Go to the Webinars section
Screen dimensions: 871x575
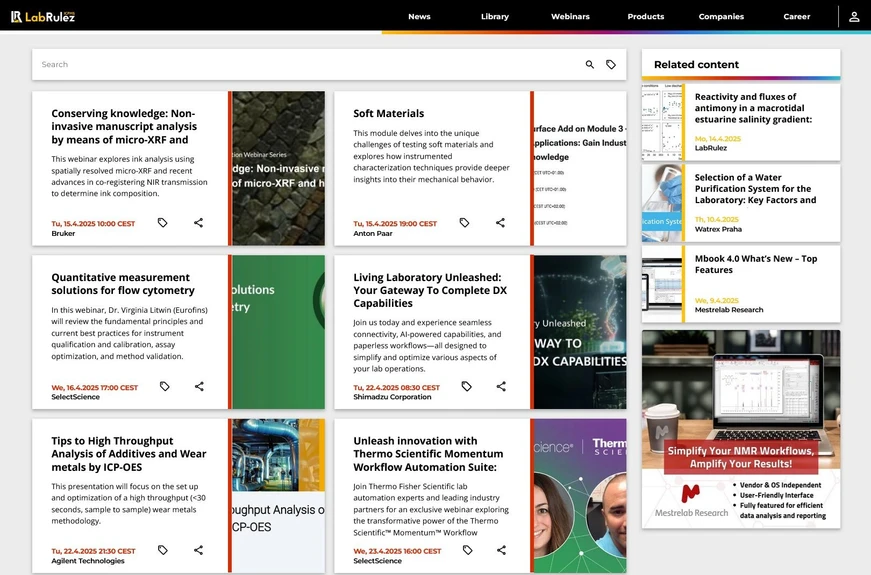click(x=570, y=17)
